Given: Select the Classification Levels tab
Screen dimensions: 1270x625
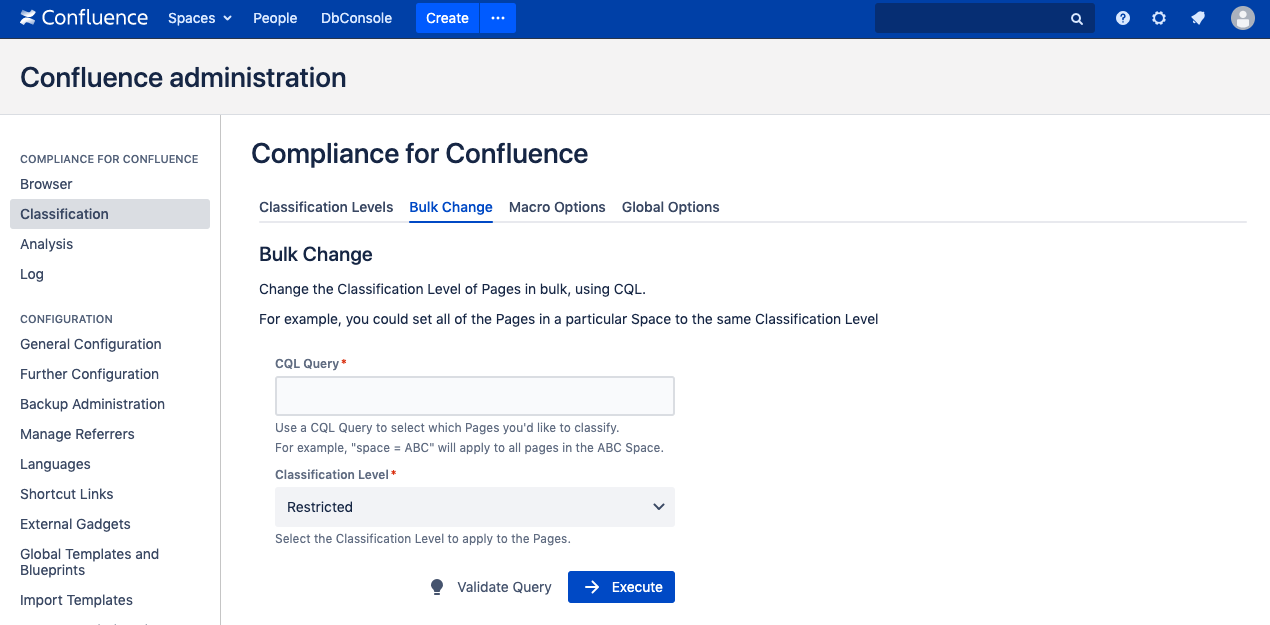Looking at the screenshot, I should coord(326,207).
